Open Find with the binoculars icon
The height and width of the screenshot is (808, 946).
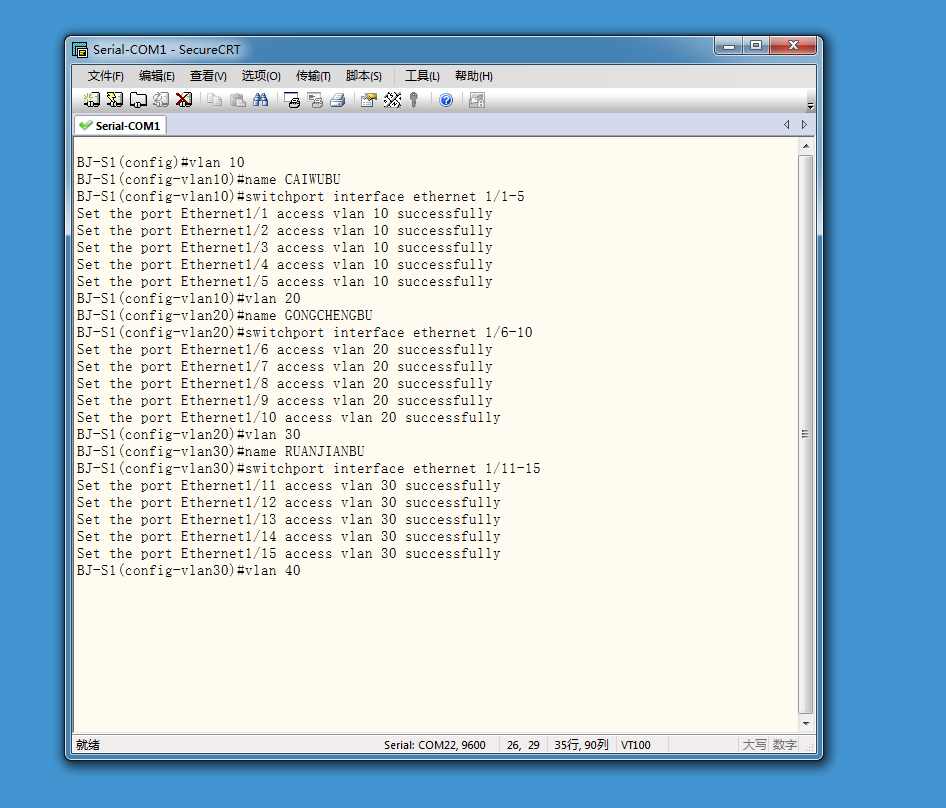pos(261,100)
